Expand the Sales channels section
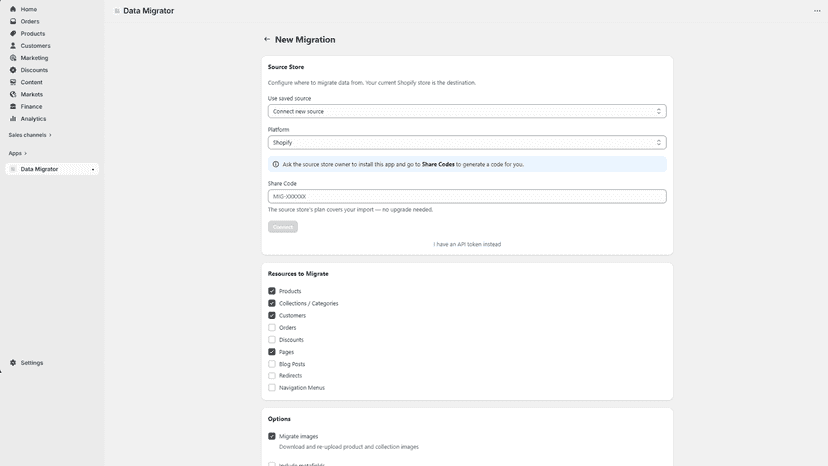828x466 pixels. (30, 135)
